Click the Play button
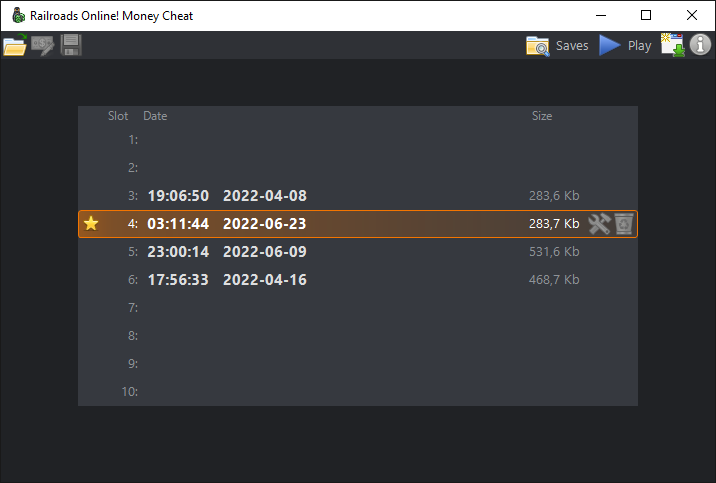Screen dimensions: 716x483 coord(625,46)
